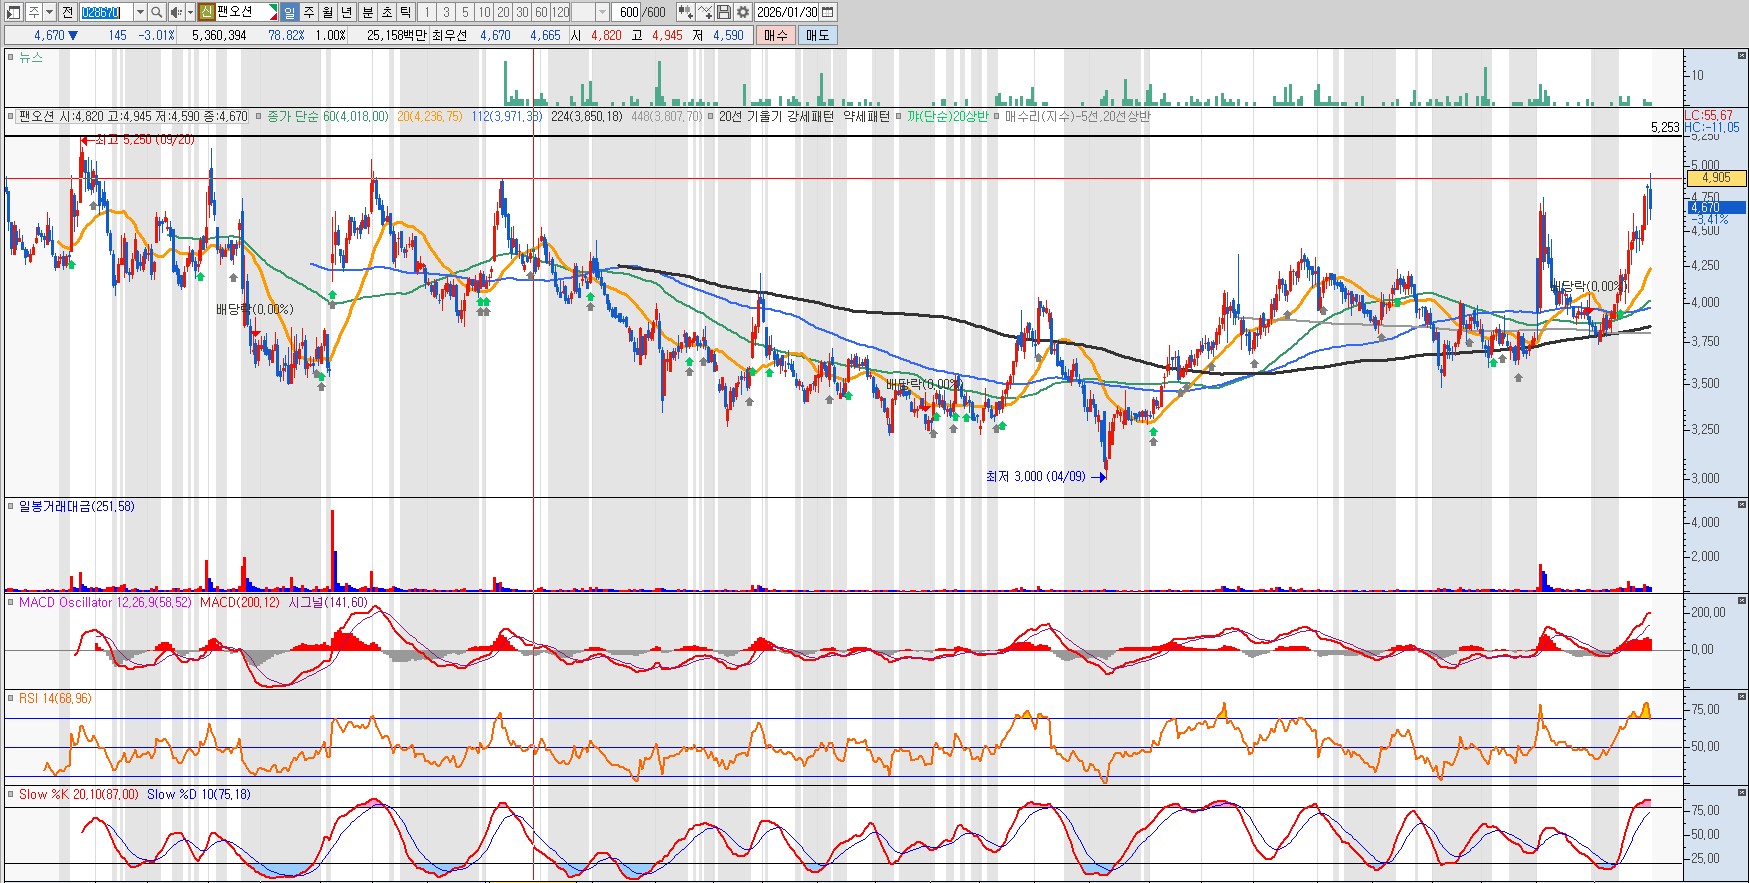The width and height of the screenshot is (1749, 883).
Task: Select the gray 448 moving average label
Action: [x=667, y=116]
